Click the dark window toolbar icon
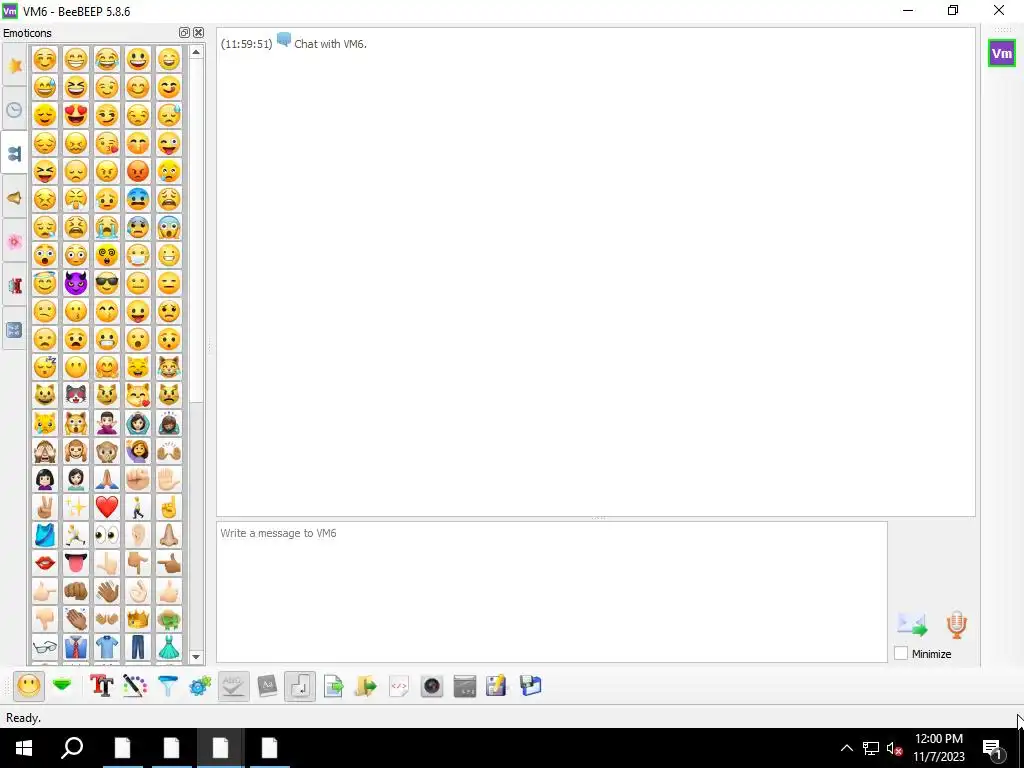Screen dimensions: 1024x768 click(x=464, y=686)
